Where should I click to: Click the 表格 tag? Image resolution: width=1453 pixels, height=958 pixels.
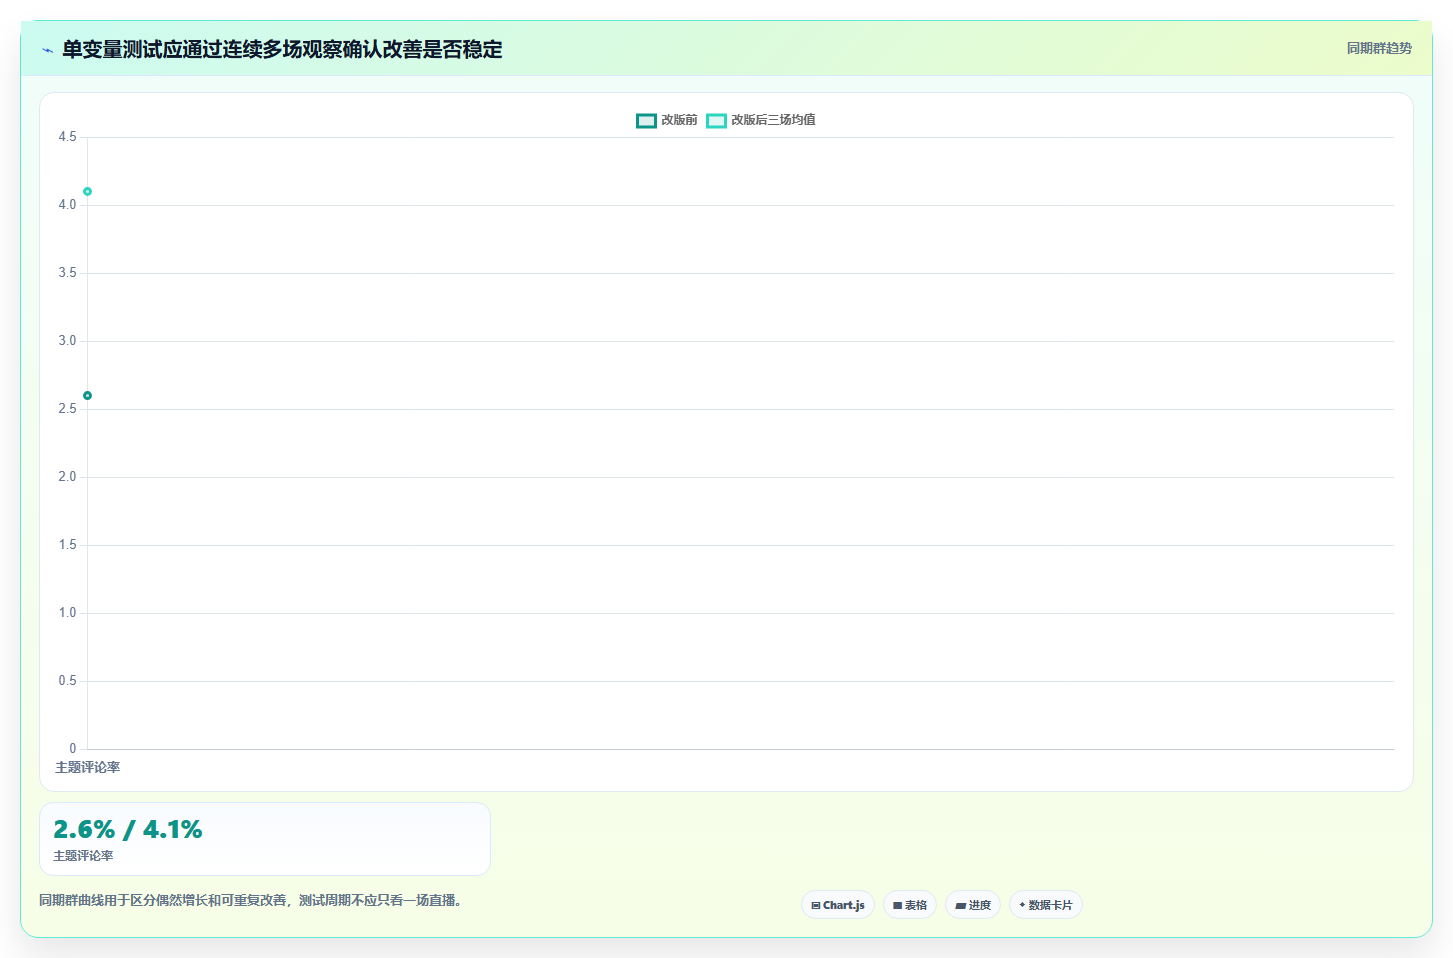point(910,905)
